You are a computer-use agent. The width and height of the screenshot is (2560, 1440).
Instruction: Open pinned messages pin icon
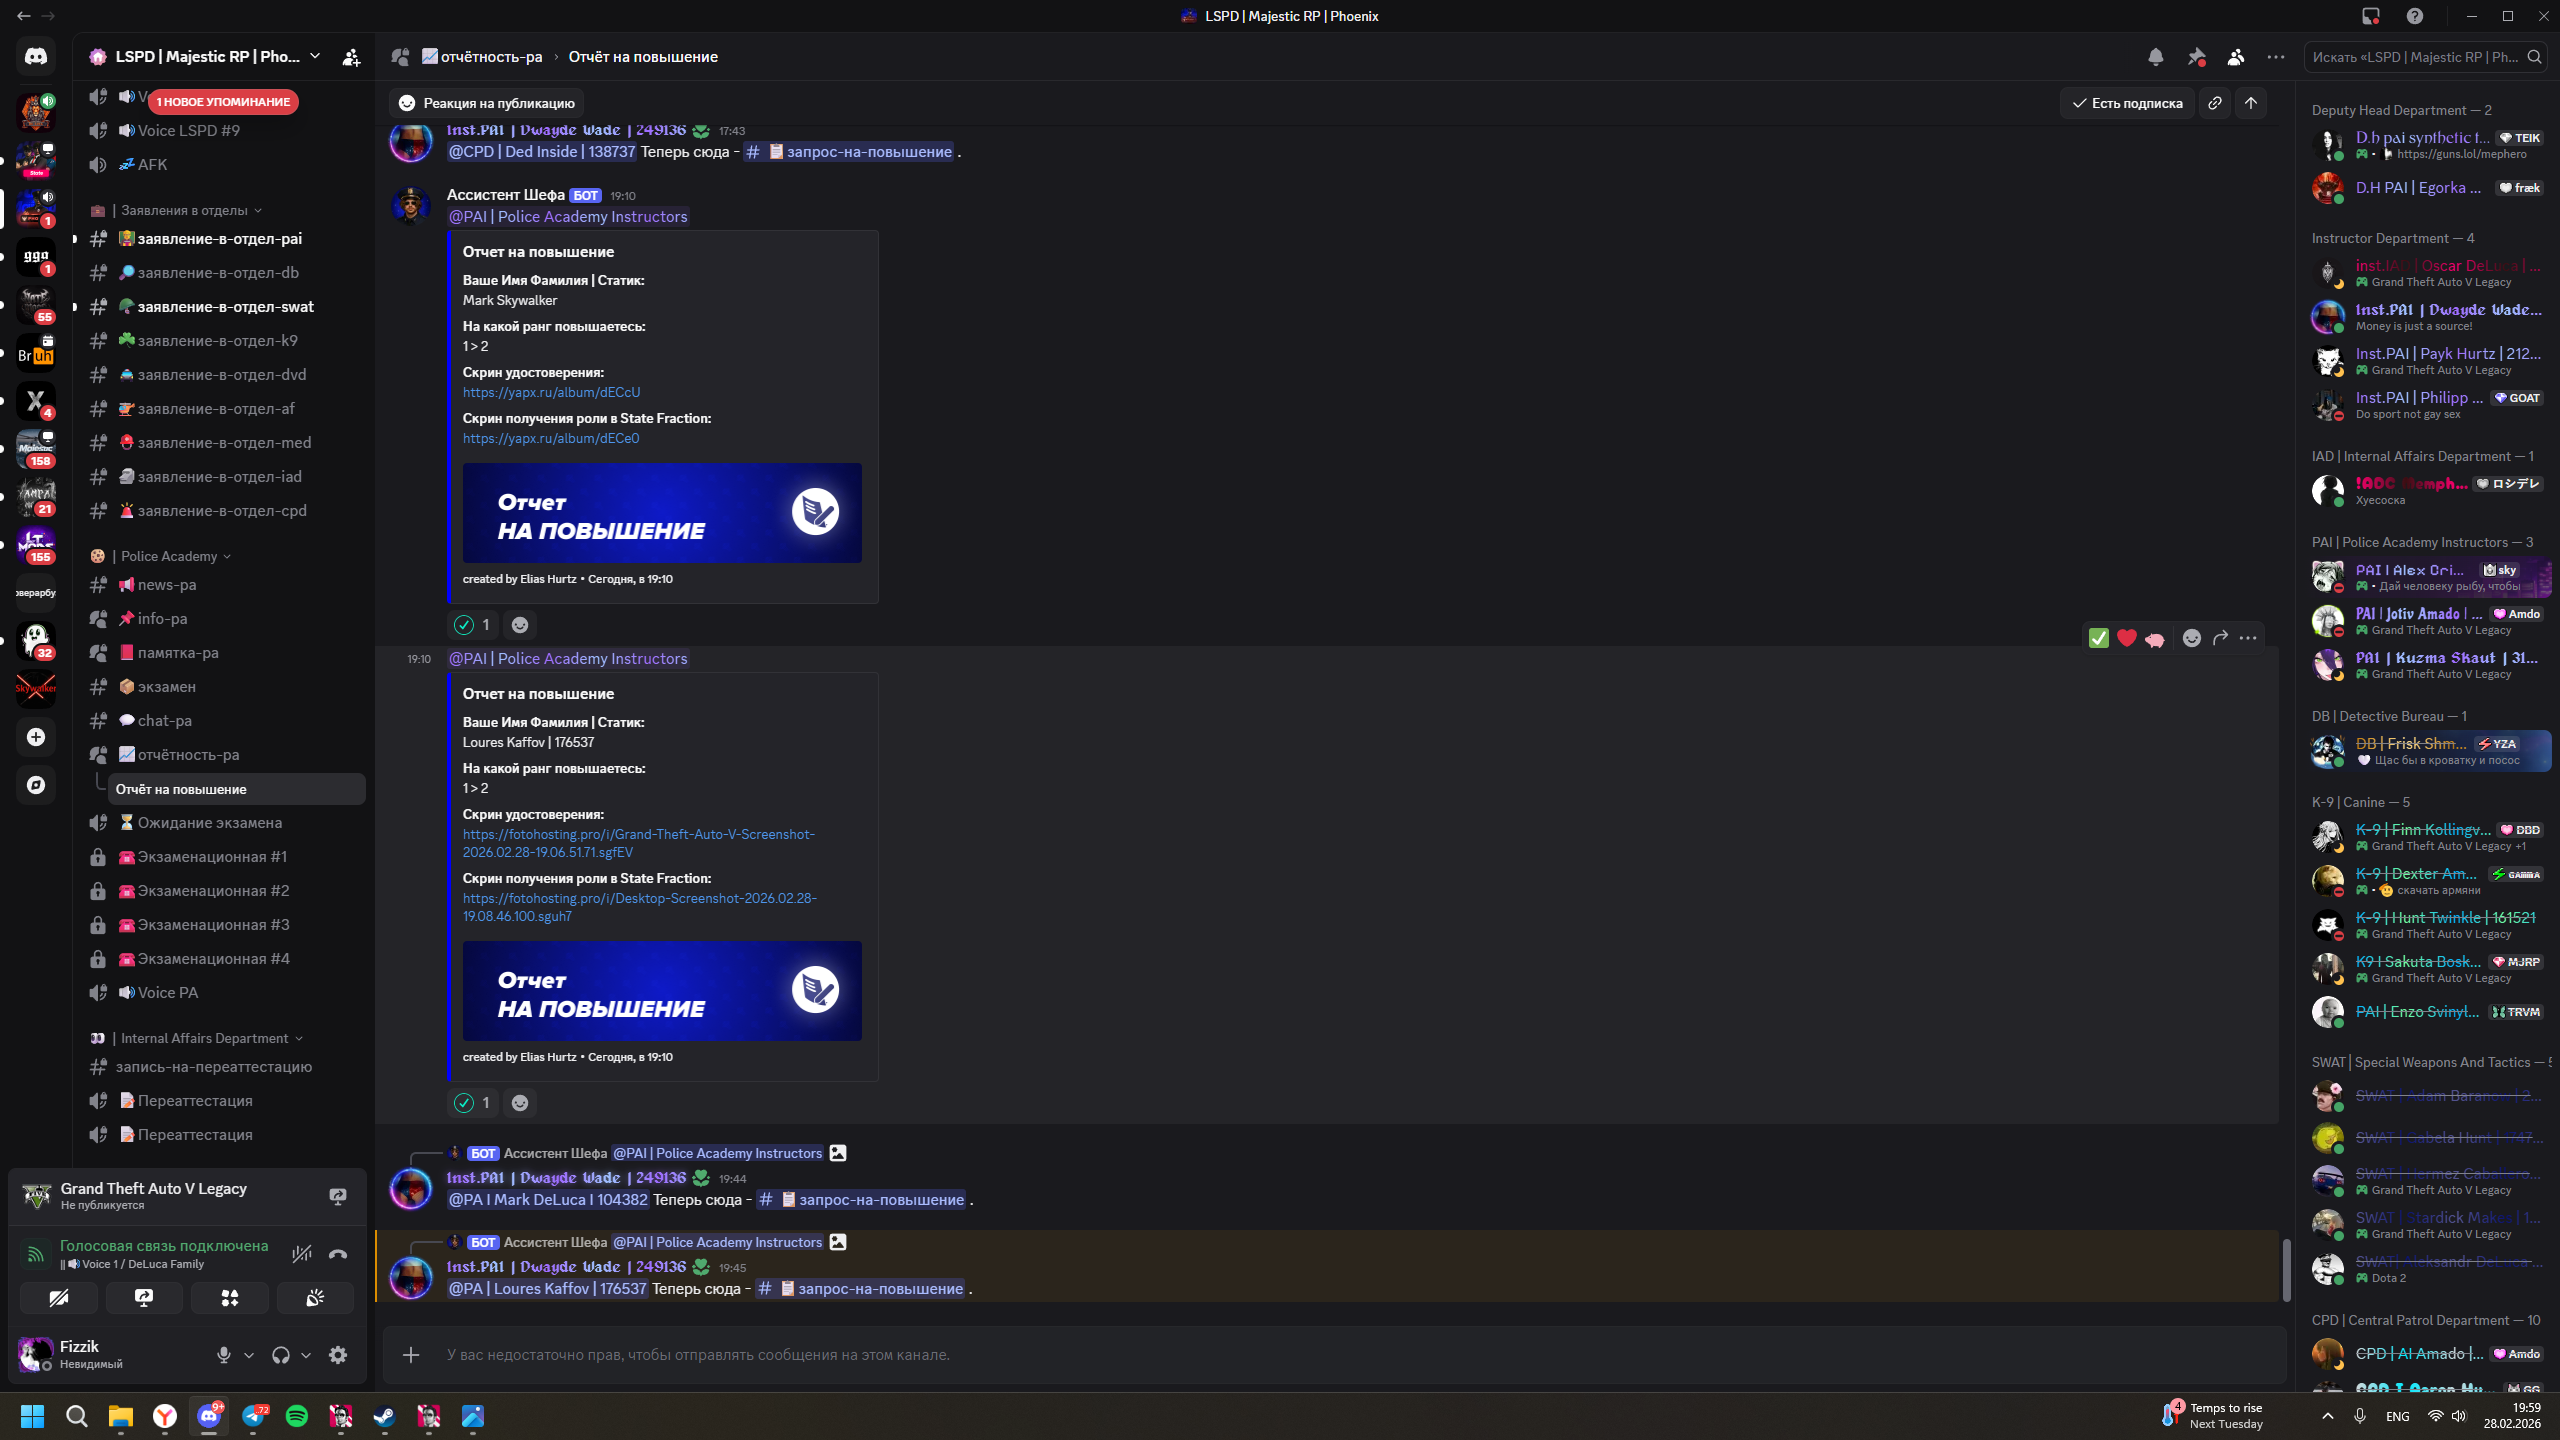point(2196,57)
